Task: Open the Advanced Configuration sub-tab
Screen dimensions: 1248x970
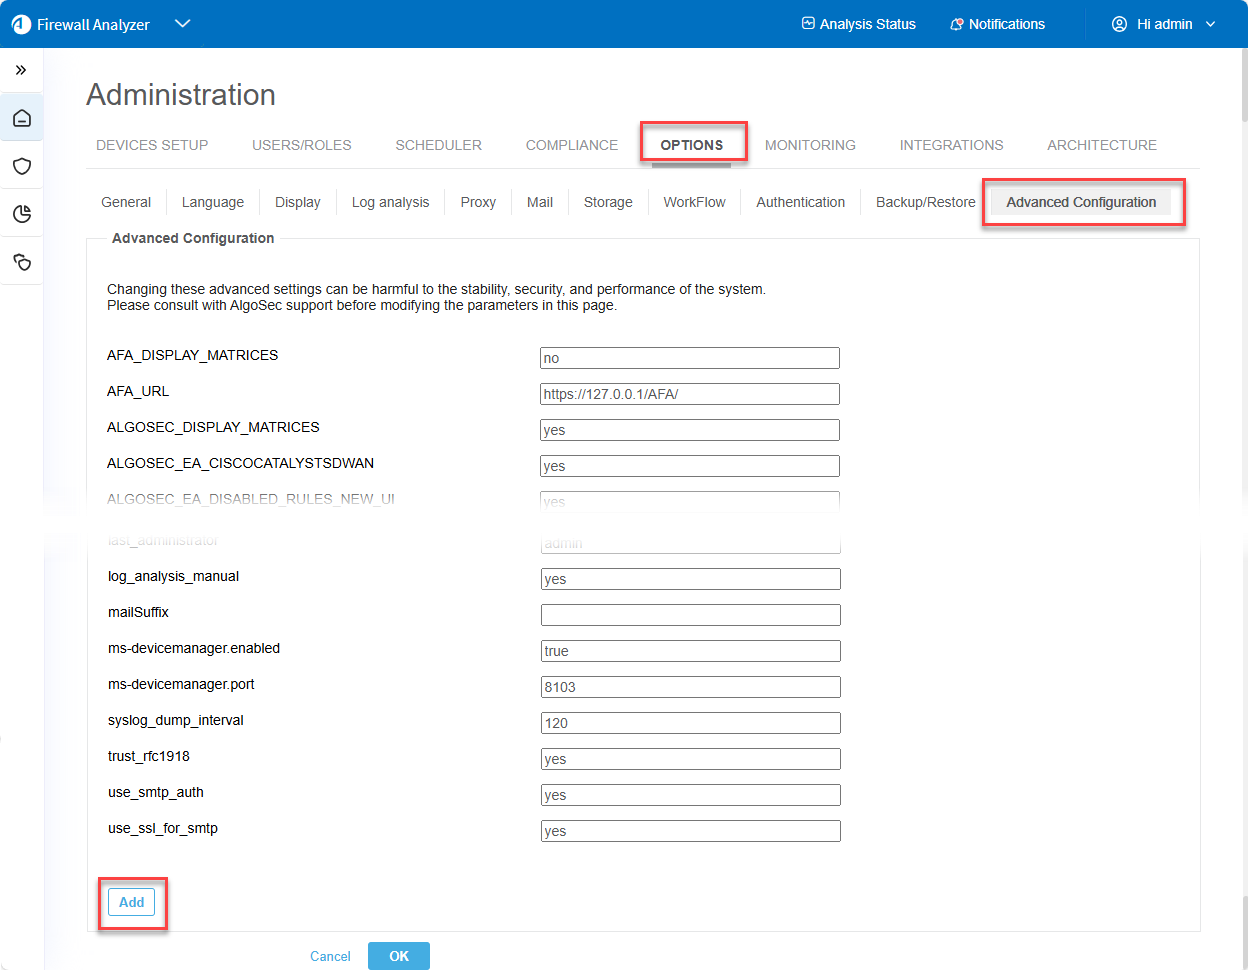Action: tap(1080, 202)
